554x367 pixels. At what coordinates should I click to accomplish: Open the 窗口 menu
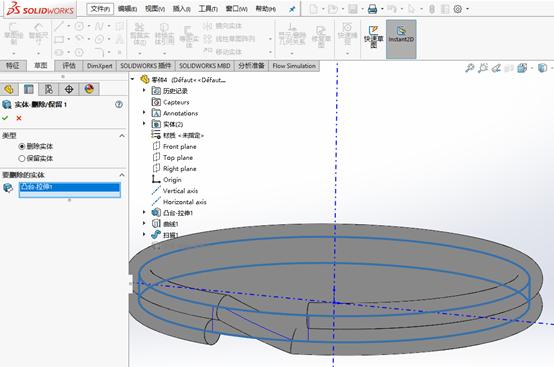(236, 9)
